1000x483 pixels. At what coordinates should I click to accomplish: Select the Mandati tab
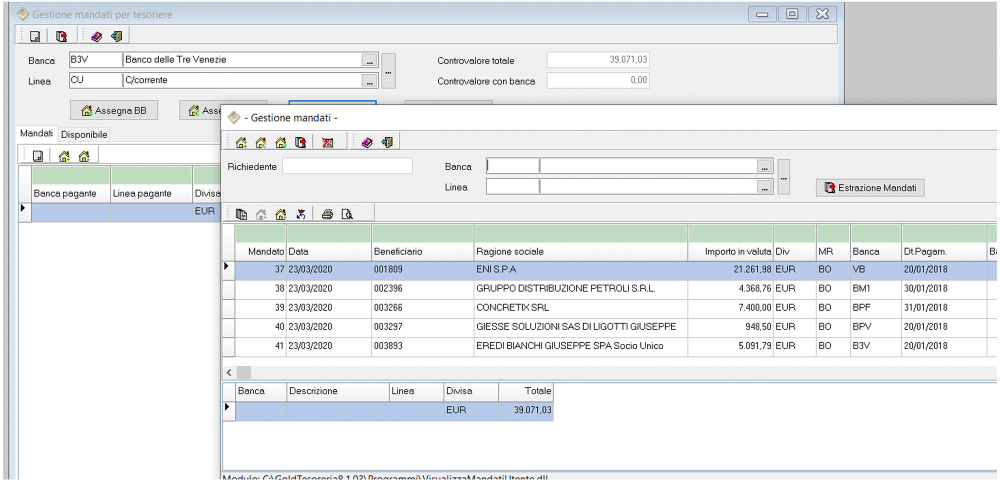pos(37,134)
